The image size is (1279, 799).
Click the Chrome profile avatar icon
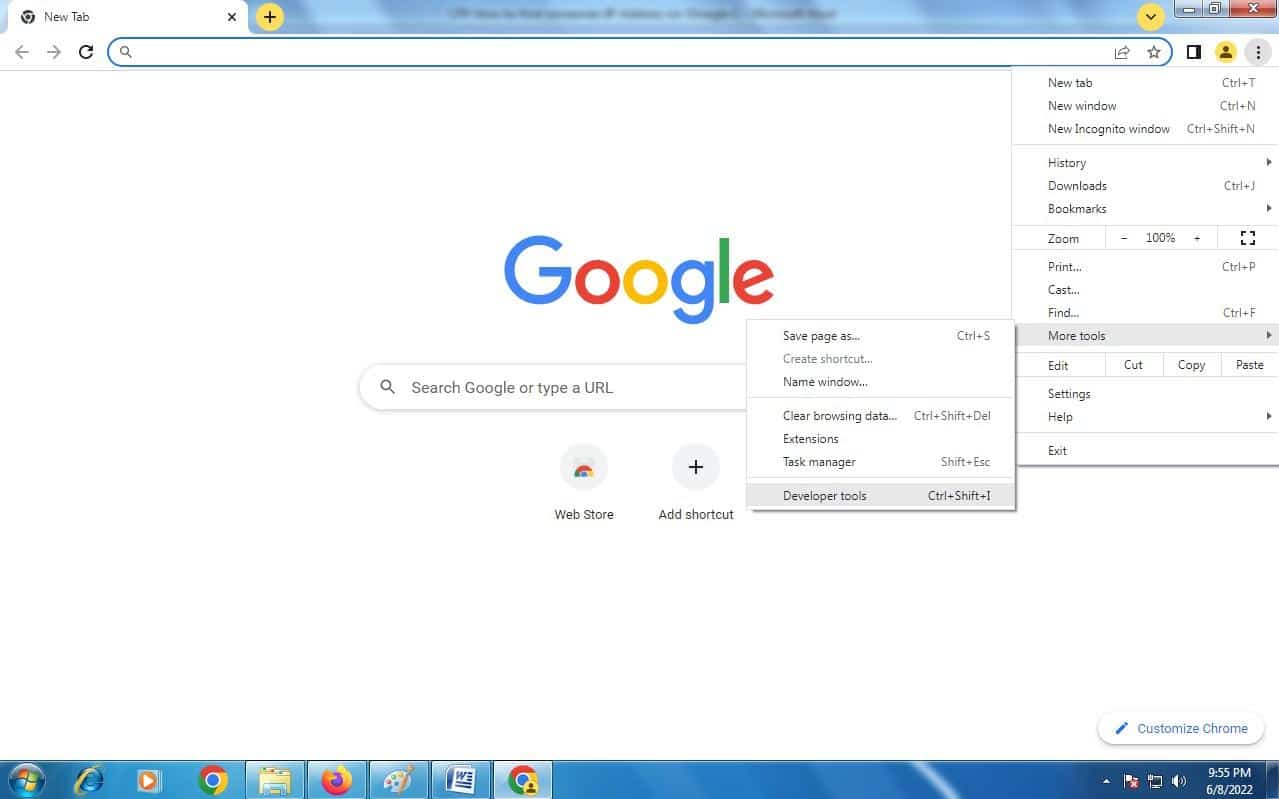pos(1226,51)
